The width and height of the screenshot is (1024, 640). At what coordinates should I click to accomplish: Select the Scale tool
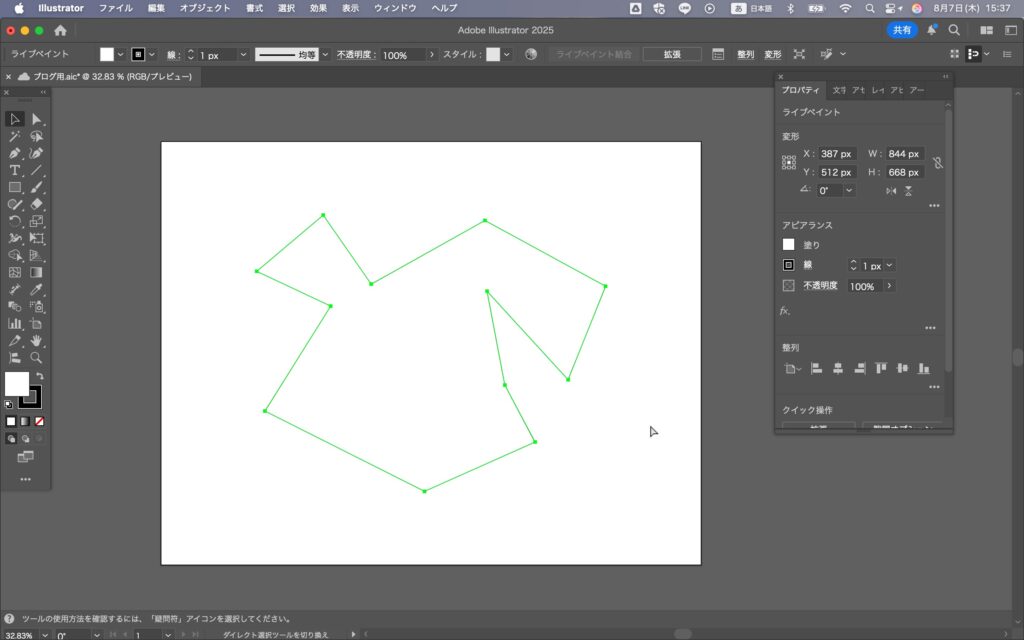(x=37, y=221)
